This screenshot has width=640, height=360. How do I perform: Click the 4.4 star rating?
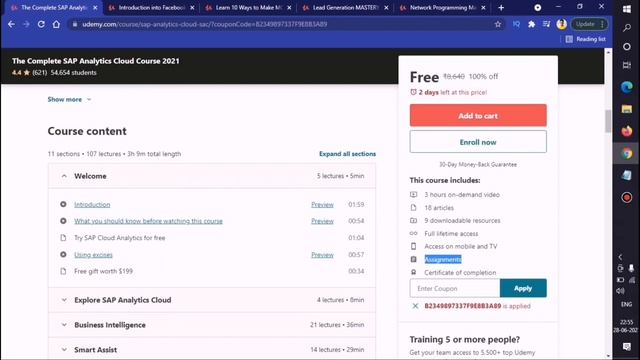click(x=21, y=73)
